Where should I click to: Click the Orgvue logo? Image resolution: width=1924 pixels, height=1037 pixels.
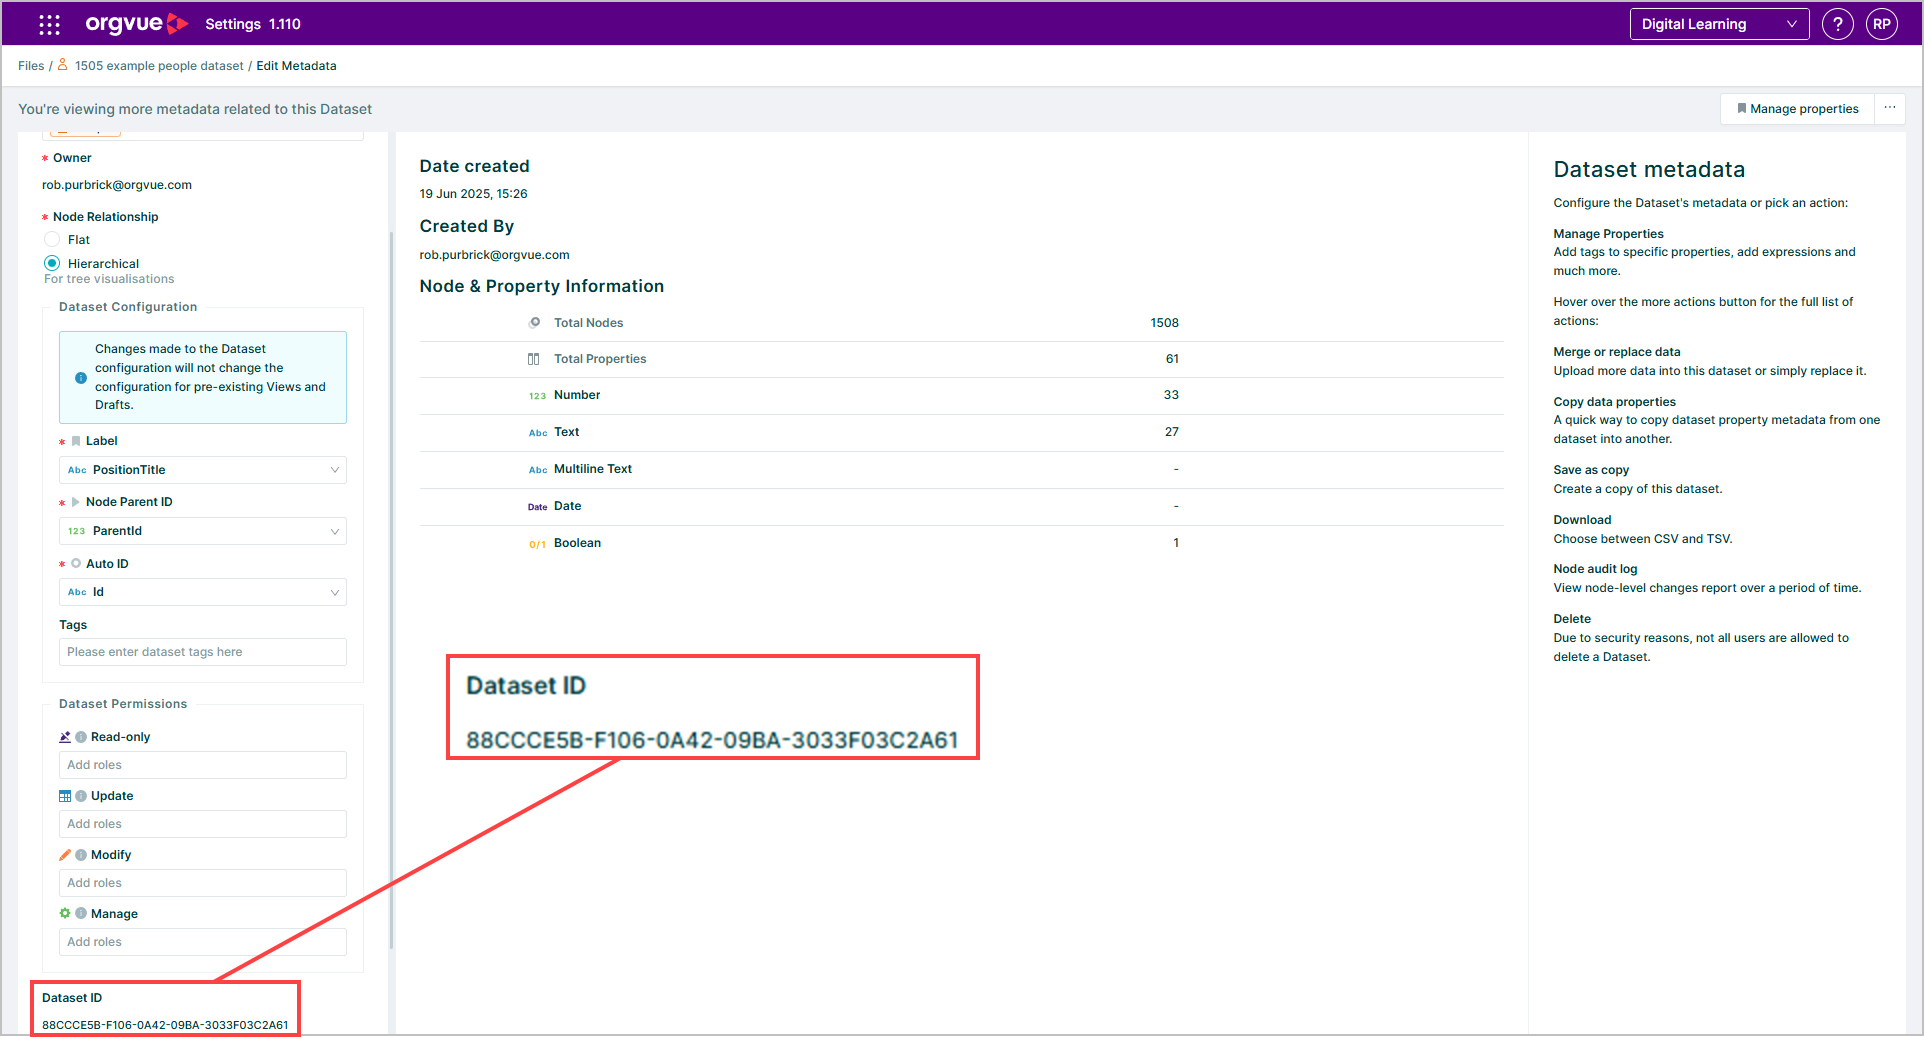point(136,24)
